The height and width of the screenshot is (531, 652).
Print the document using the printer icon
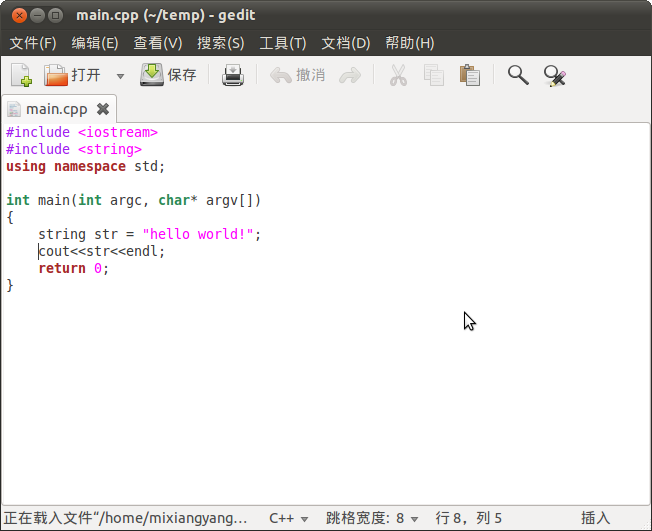[233, 75]
